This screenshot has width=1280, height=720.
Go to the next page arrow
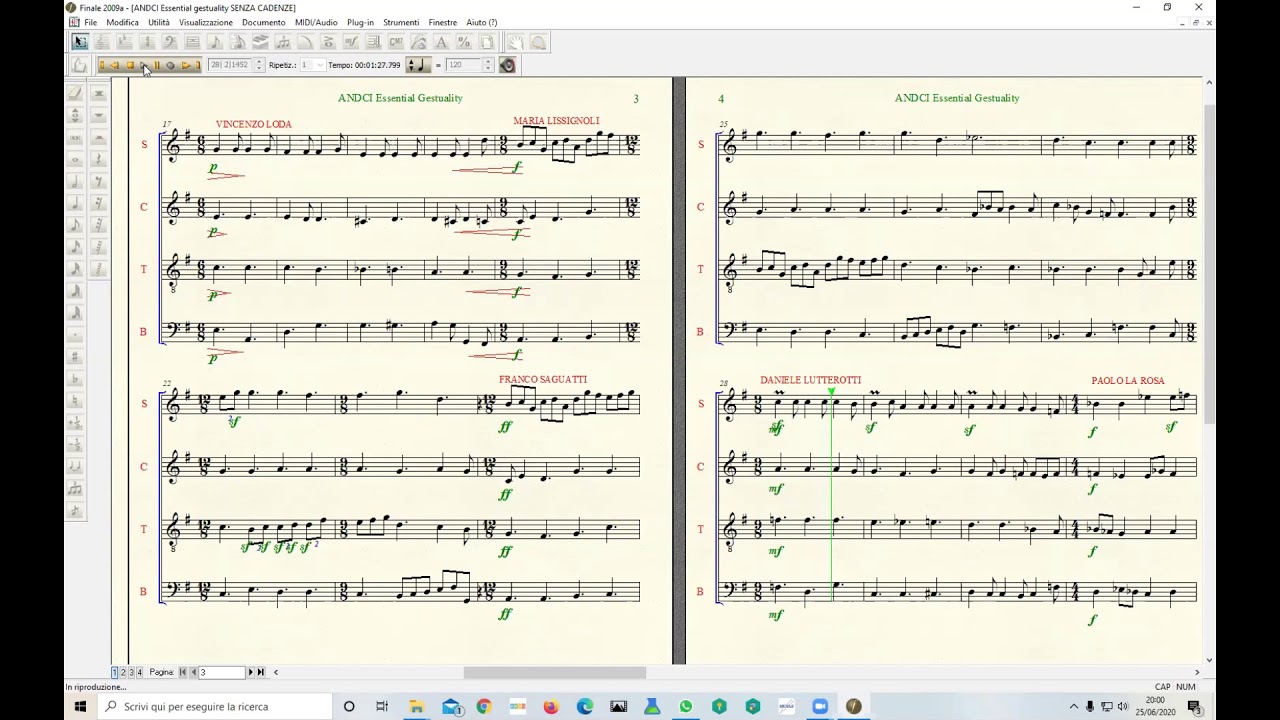click(250, 672)
